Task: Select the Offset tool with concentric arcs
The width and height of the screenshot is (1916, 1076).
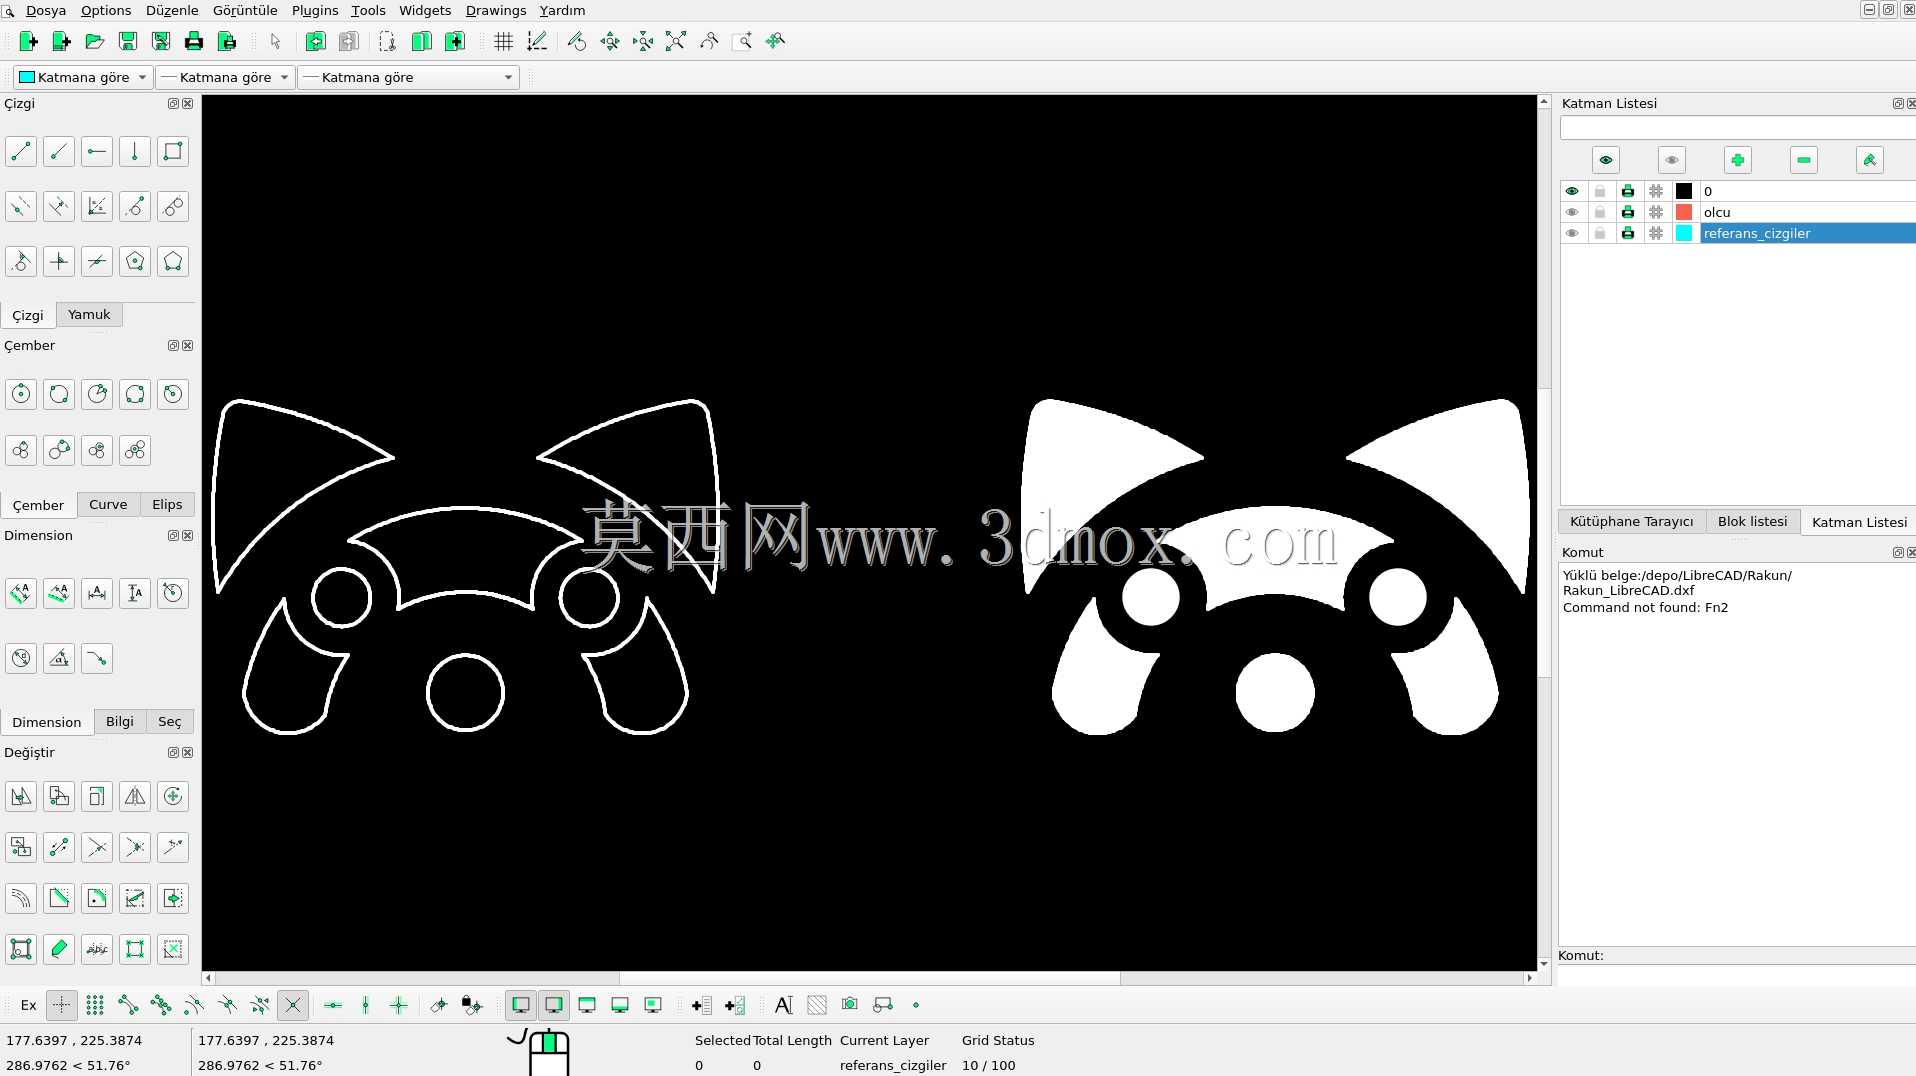Action: click(x=21, y=898)
